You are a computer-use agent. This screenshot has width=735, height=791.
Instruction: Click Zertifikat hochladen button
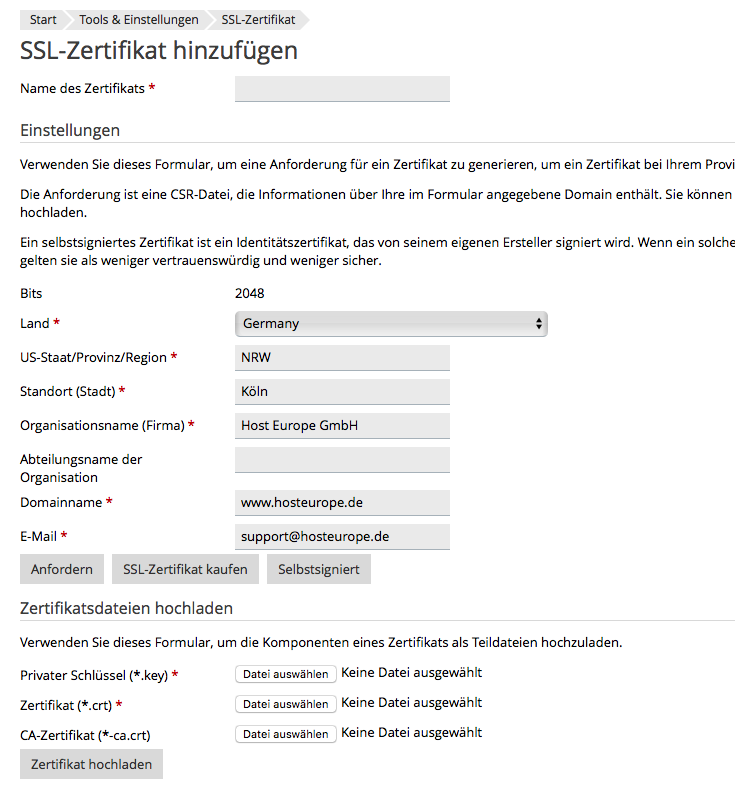(91, 764)
